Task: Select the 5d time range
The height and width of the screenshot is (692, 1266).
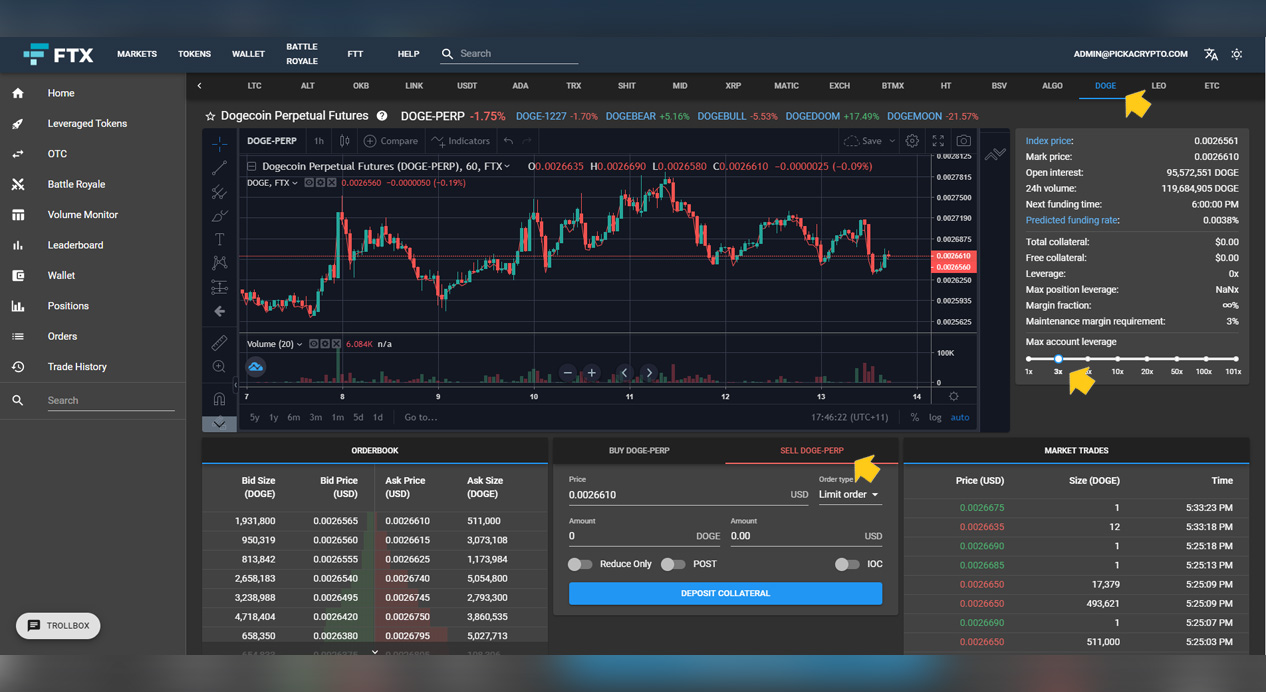Action: click(x=358, y=417)
